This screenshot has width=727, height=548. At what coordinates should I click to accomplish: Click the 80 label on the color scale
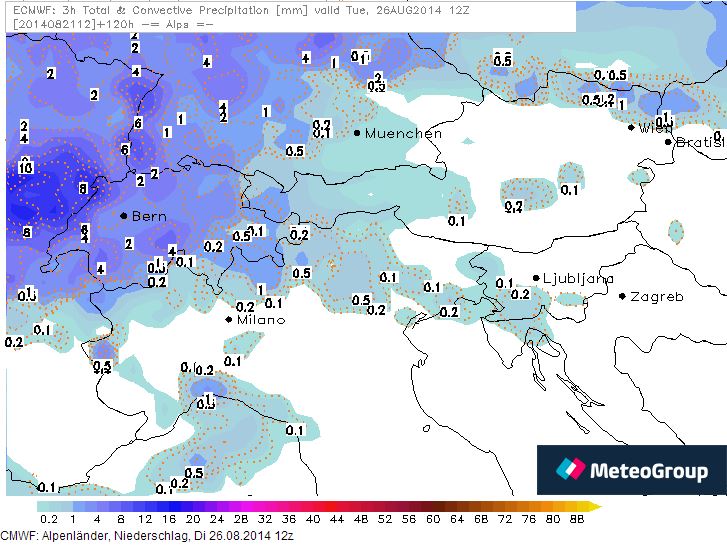553,519
